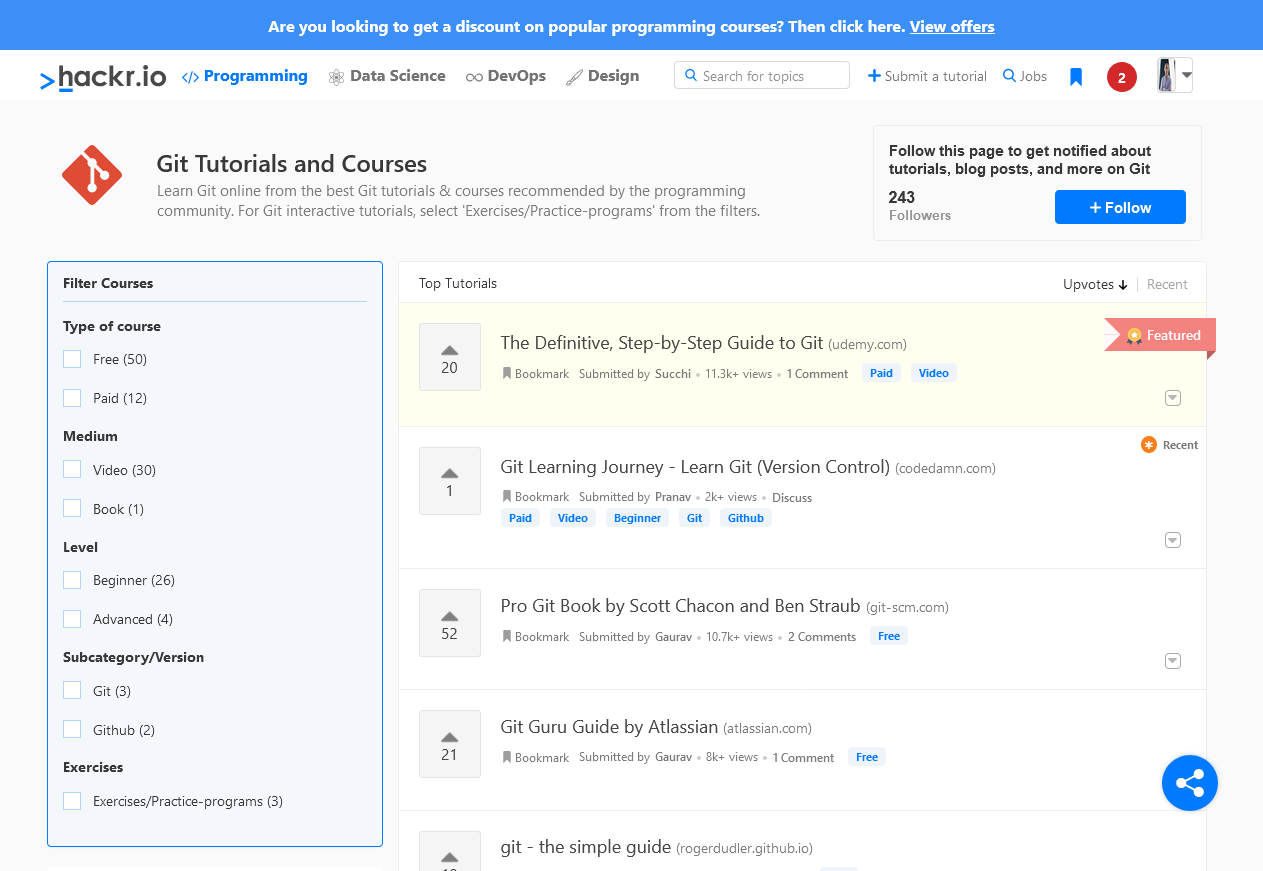This screenshot has width=1263, height=871.
Task: Click the infinity icon beside DevOps
Action: 474,77
